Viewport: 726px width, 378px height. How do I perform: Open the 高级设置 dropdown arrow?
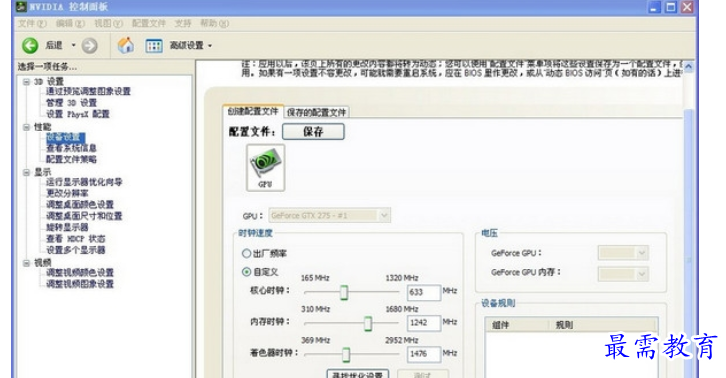(x=210, y=46)
